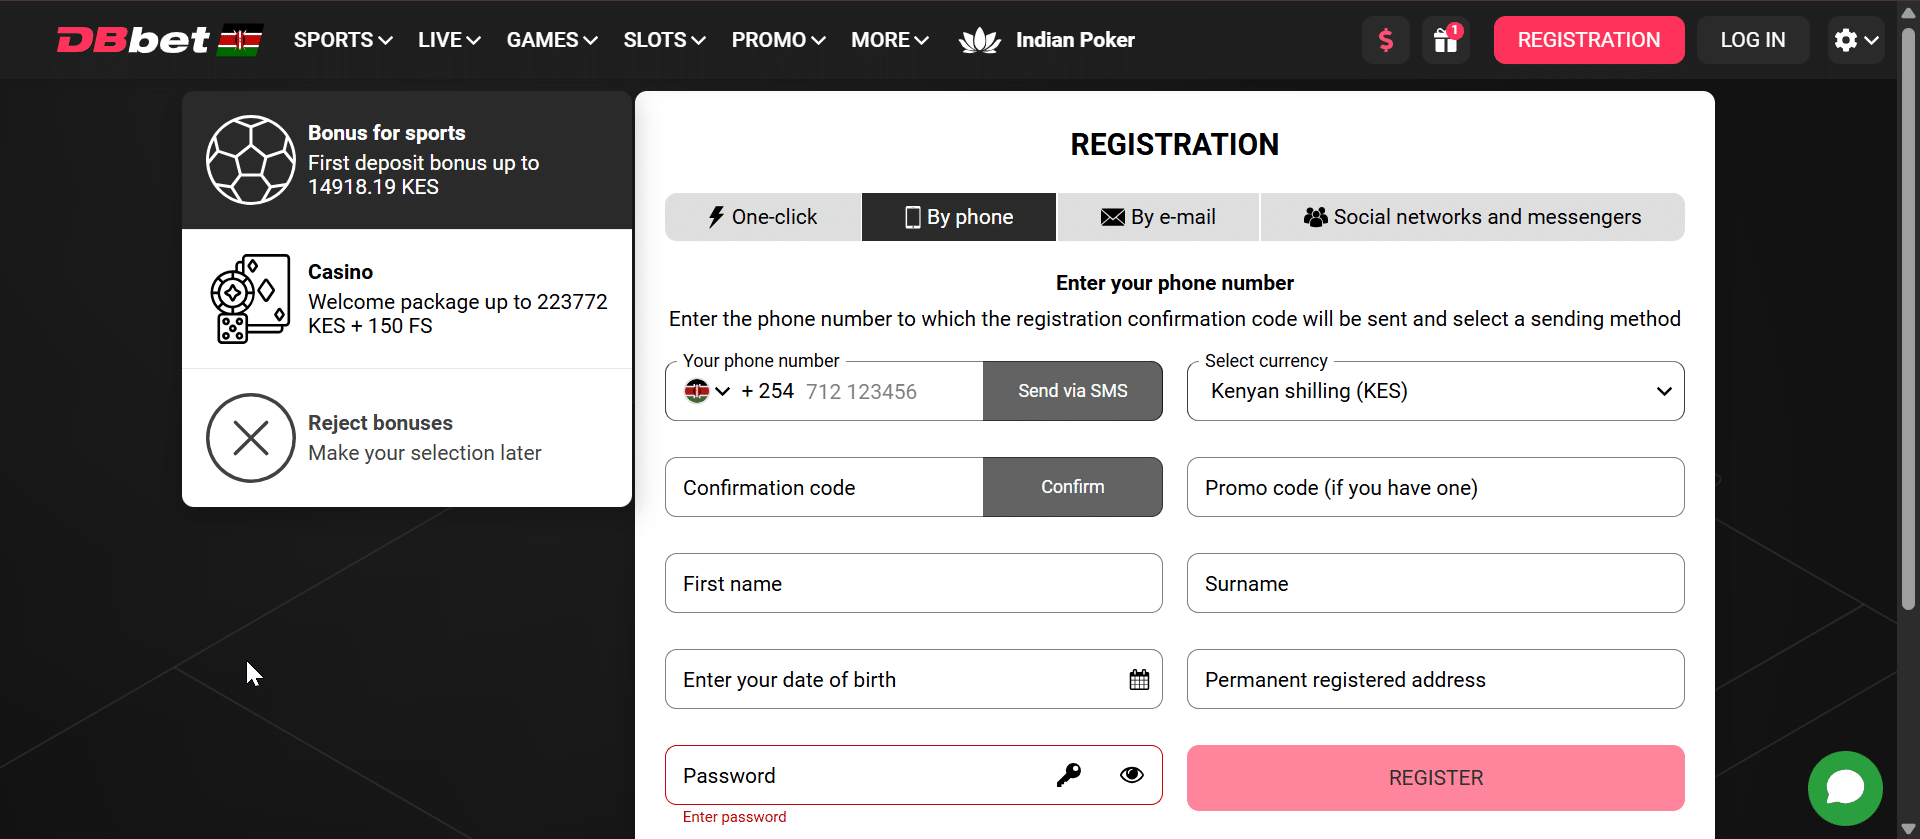The height and width of the screenshot is (839, 1920).
Task: Open the dollar payments icon
Action: click(1385, 40)
